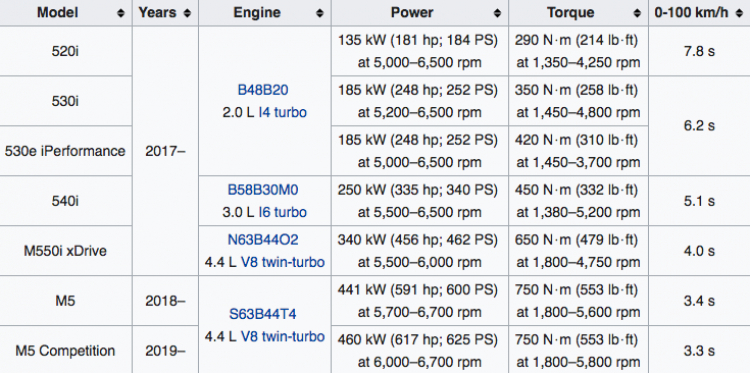This screenshot has height=373, width=750.
Task: Sort by Torque using its arrows
Action: [x=637, y=13]
